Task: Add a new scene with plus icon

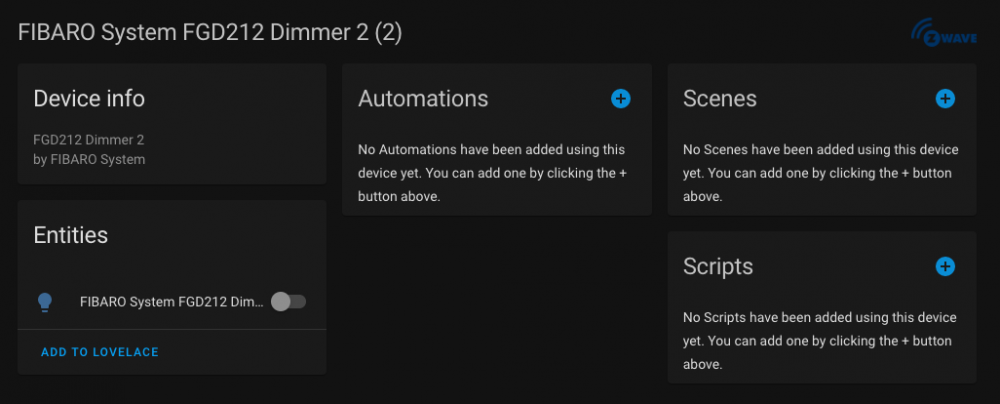Action: (x=945, y=98)
